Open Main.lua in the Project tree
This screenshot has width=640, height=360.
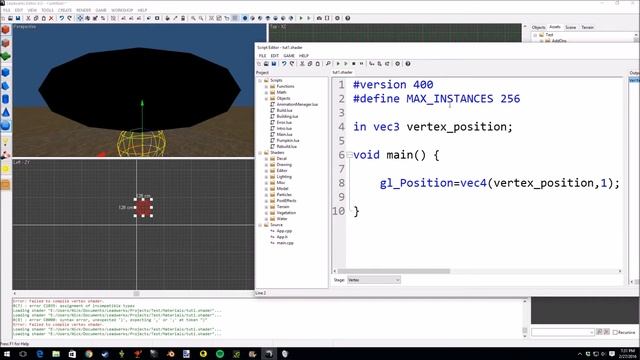[284, 135]
